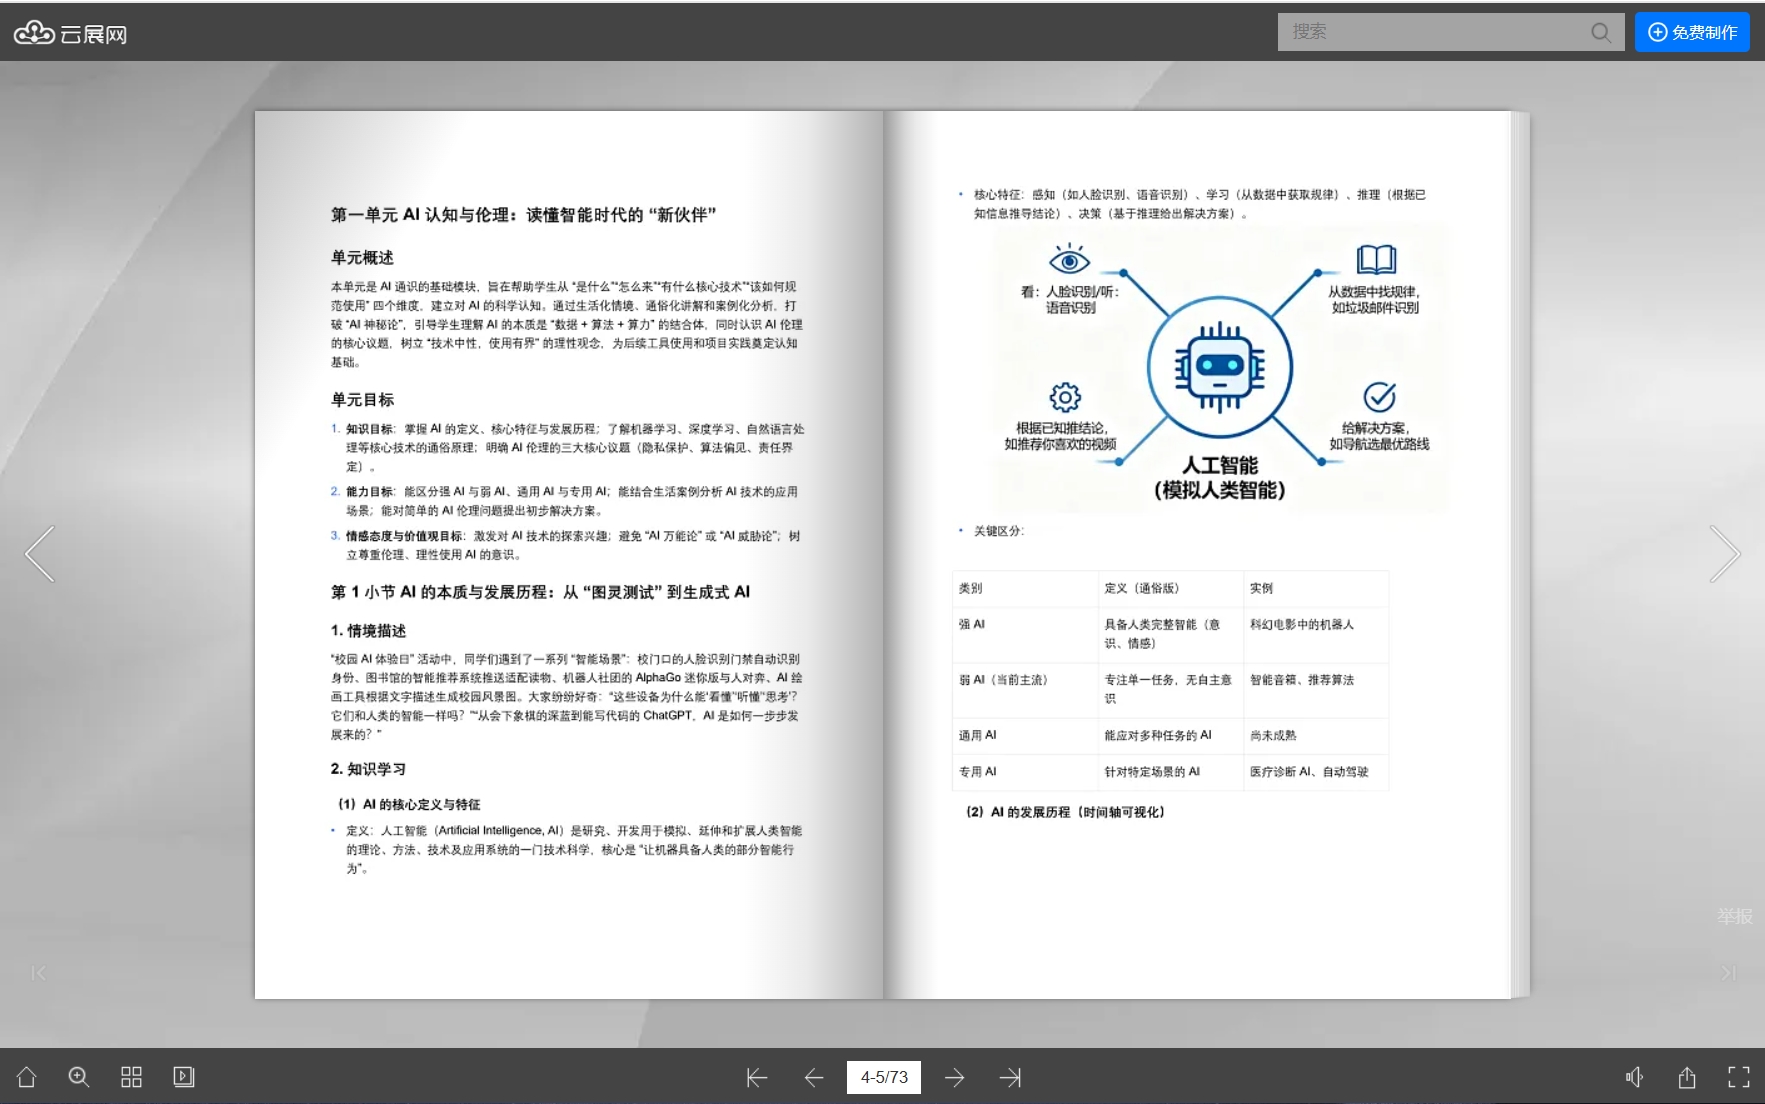
Task: Click the home icon in bottom toolbar
Action: pos(27,1077)
